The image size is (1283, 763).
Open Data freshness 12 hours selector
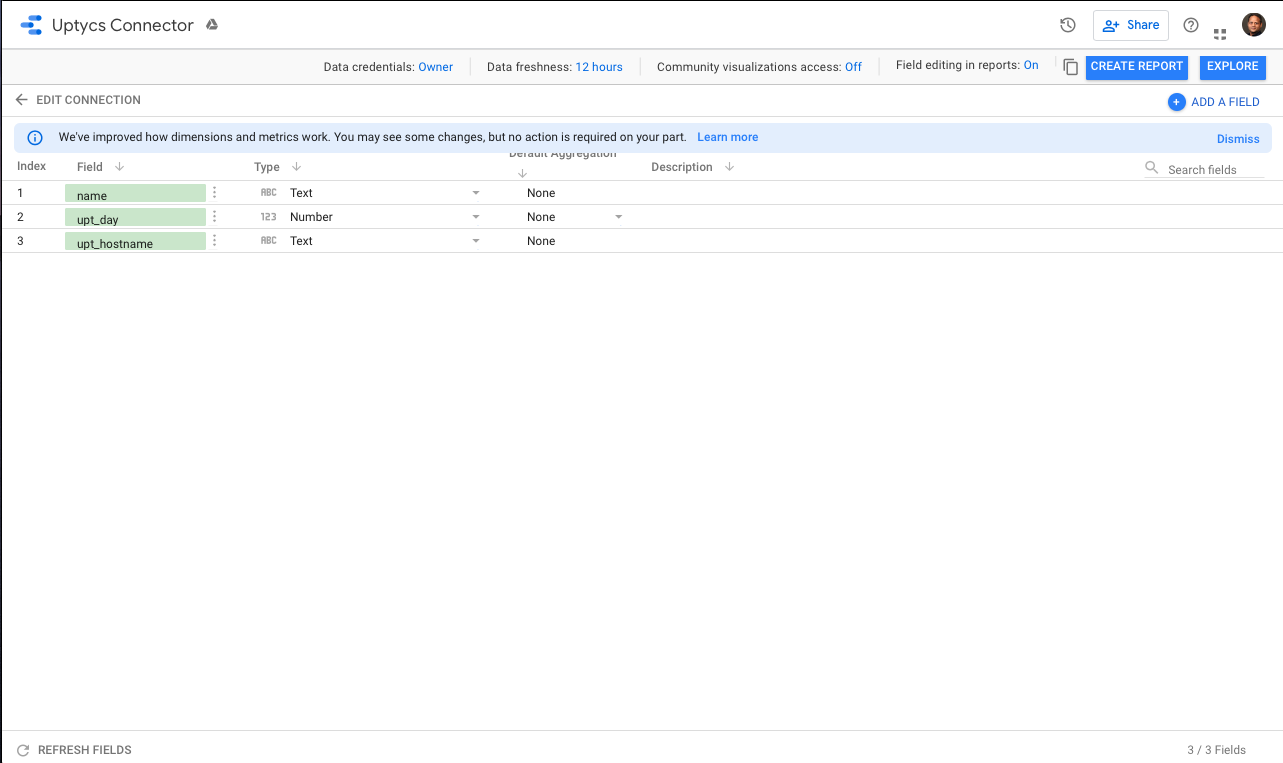point(598,67)
